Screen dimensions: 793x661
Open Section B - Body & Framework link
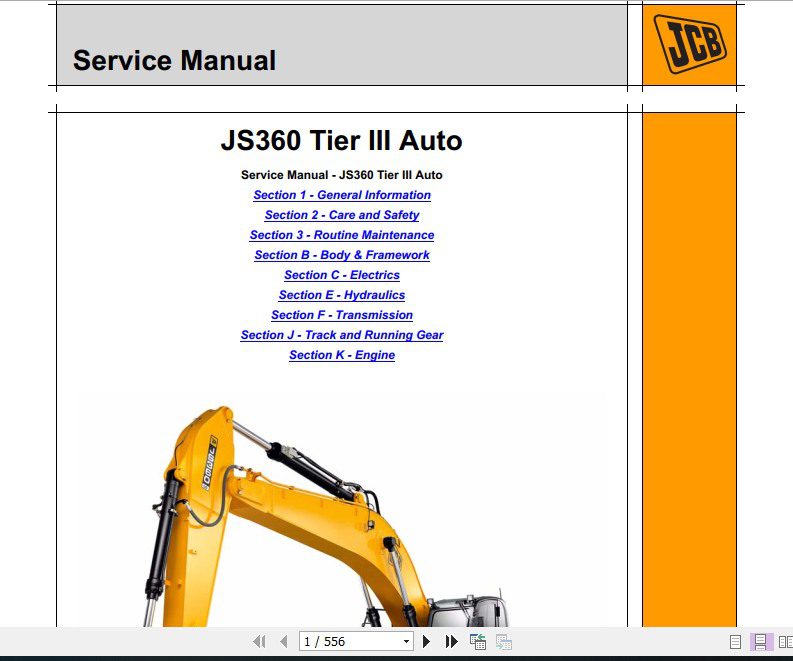[x=342, y=255]
